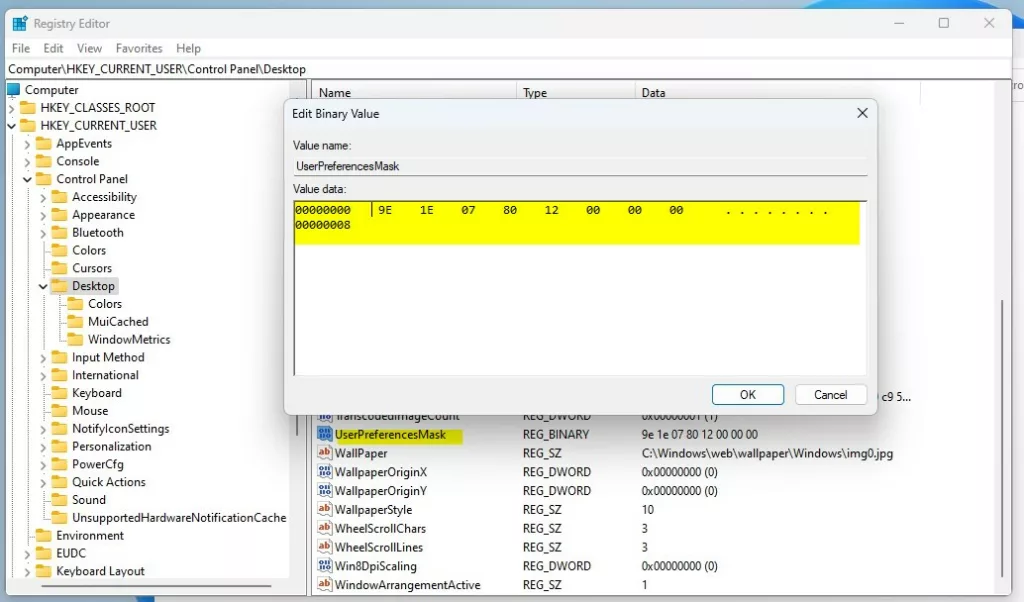Click the string icon beside WindowArrangementActive
The height and width of the screenshot is (602, 1024).
tap(325, 584)
